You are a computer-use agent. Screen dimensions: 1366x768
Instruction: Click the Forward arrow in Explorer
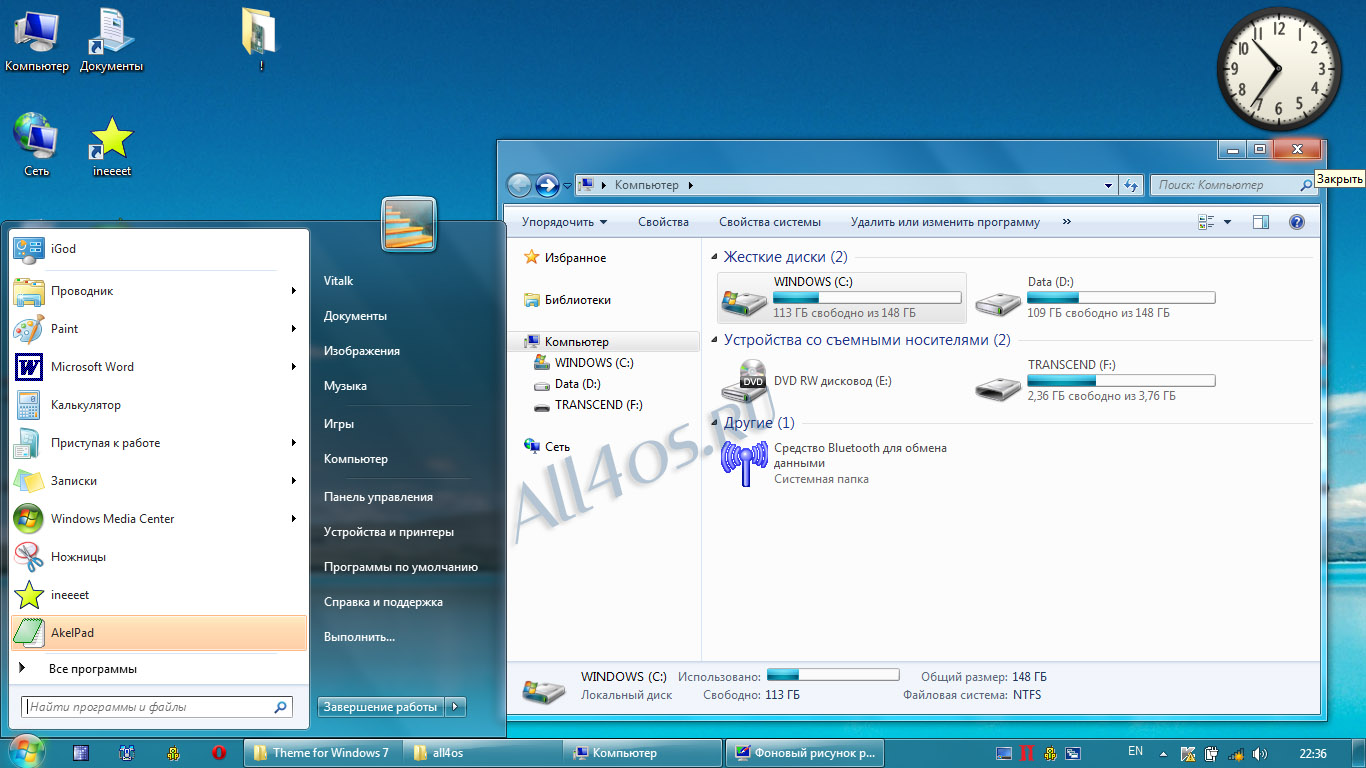(x=547, y=185)
